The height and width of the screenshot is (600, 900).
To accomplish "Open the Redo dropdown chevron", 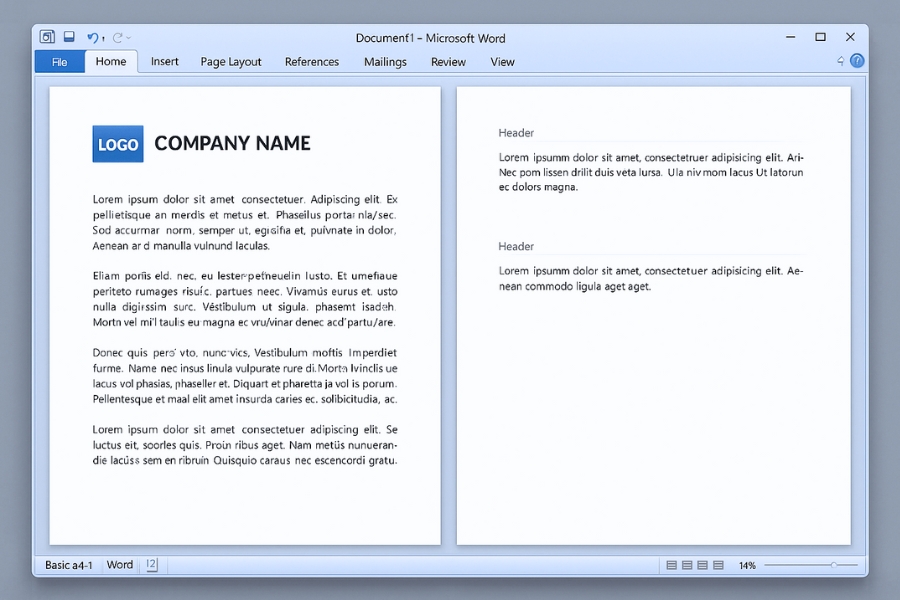I will pos(129,38).
